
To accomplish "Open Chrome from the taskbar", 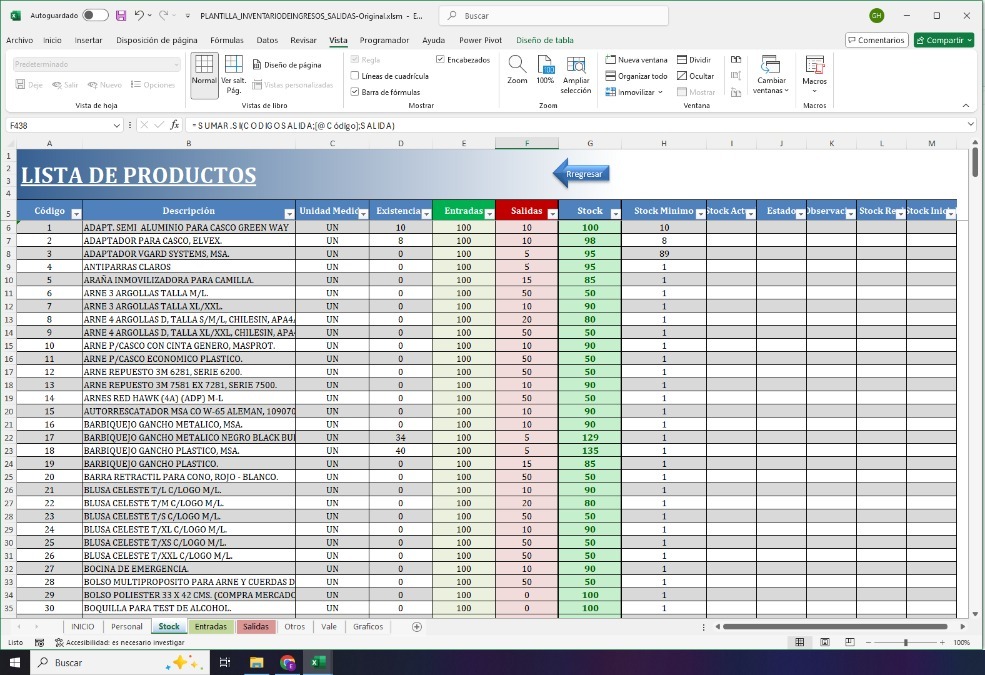I will pyautogui.click(x=288, y=662).
